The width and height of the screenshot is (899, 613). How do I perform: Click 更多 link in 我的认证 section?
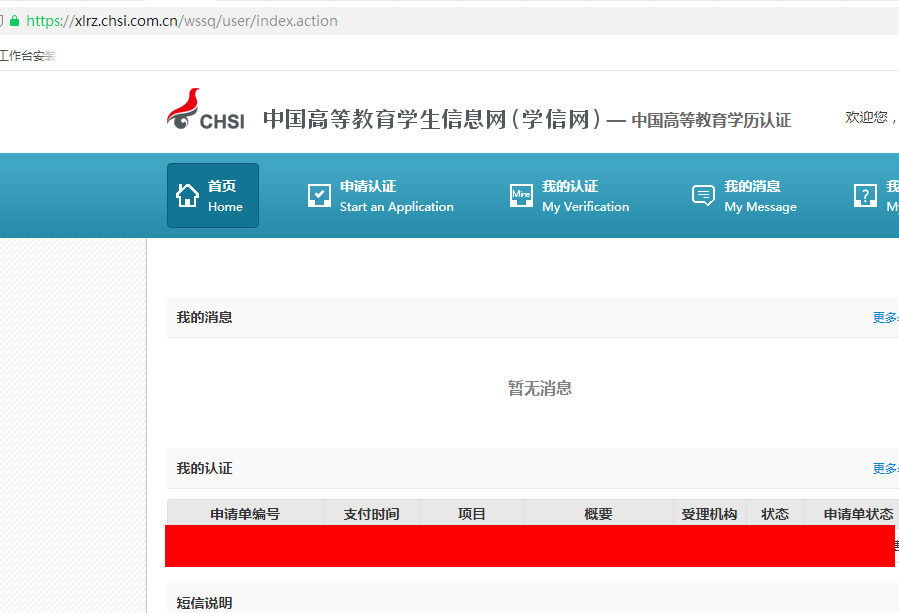coord(885,468)
